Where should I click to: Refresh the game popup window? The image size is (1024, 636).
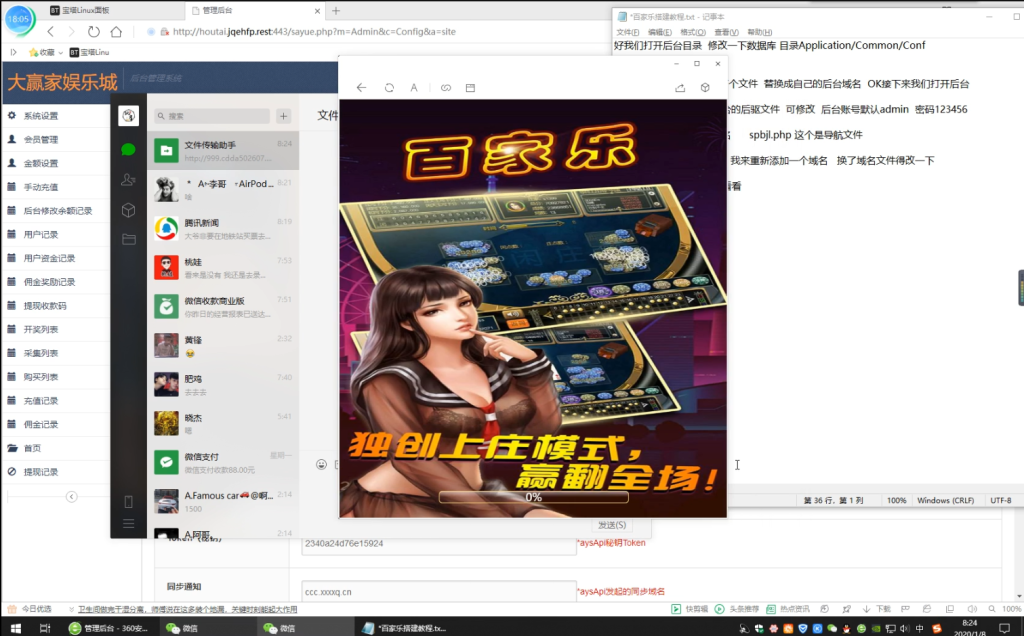389,87
